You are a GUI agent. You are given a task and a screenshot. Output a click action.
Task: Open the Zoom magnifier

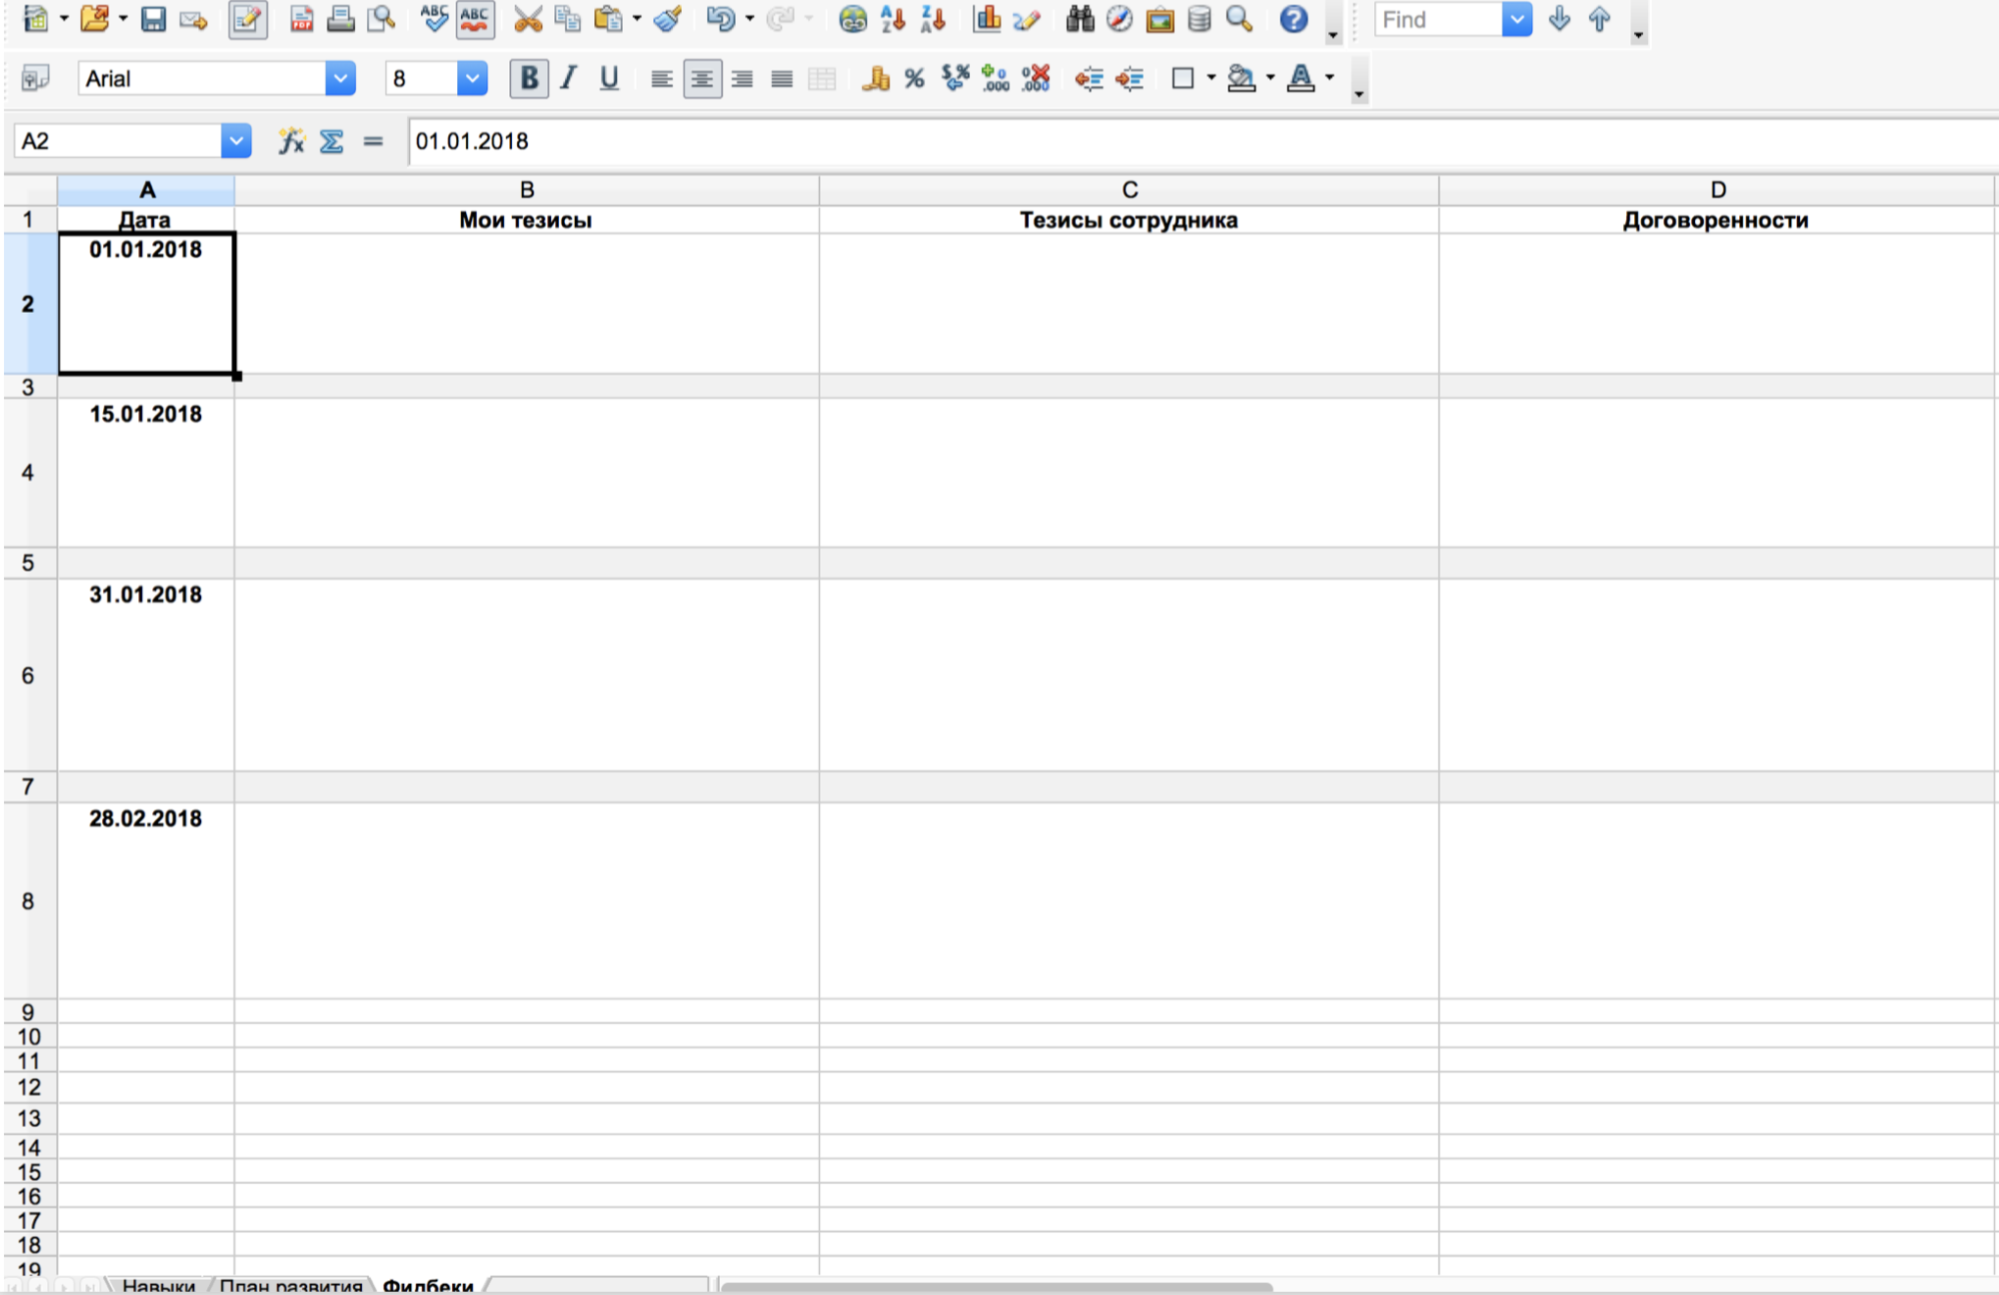(1240, 19)
